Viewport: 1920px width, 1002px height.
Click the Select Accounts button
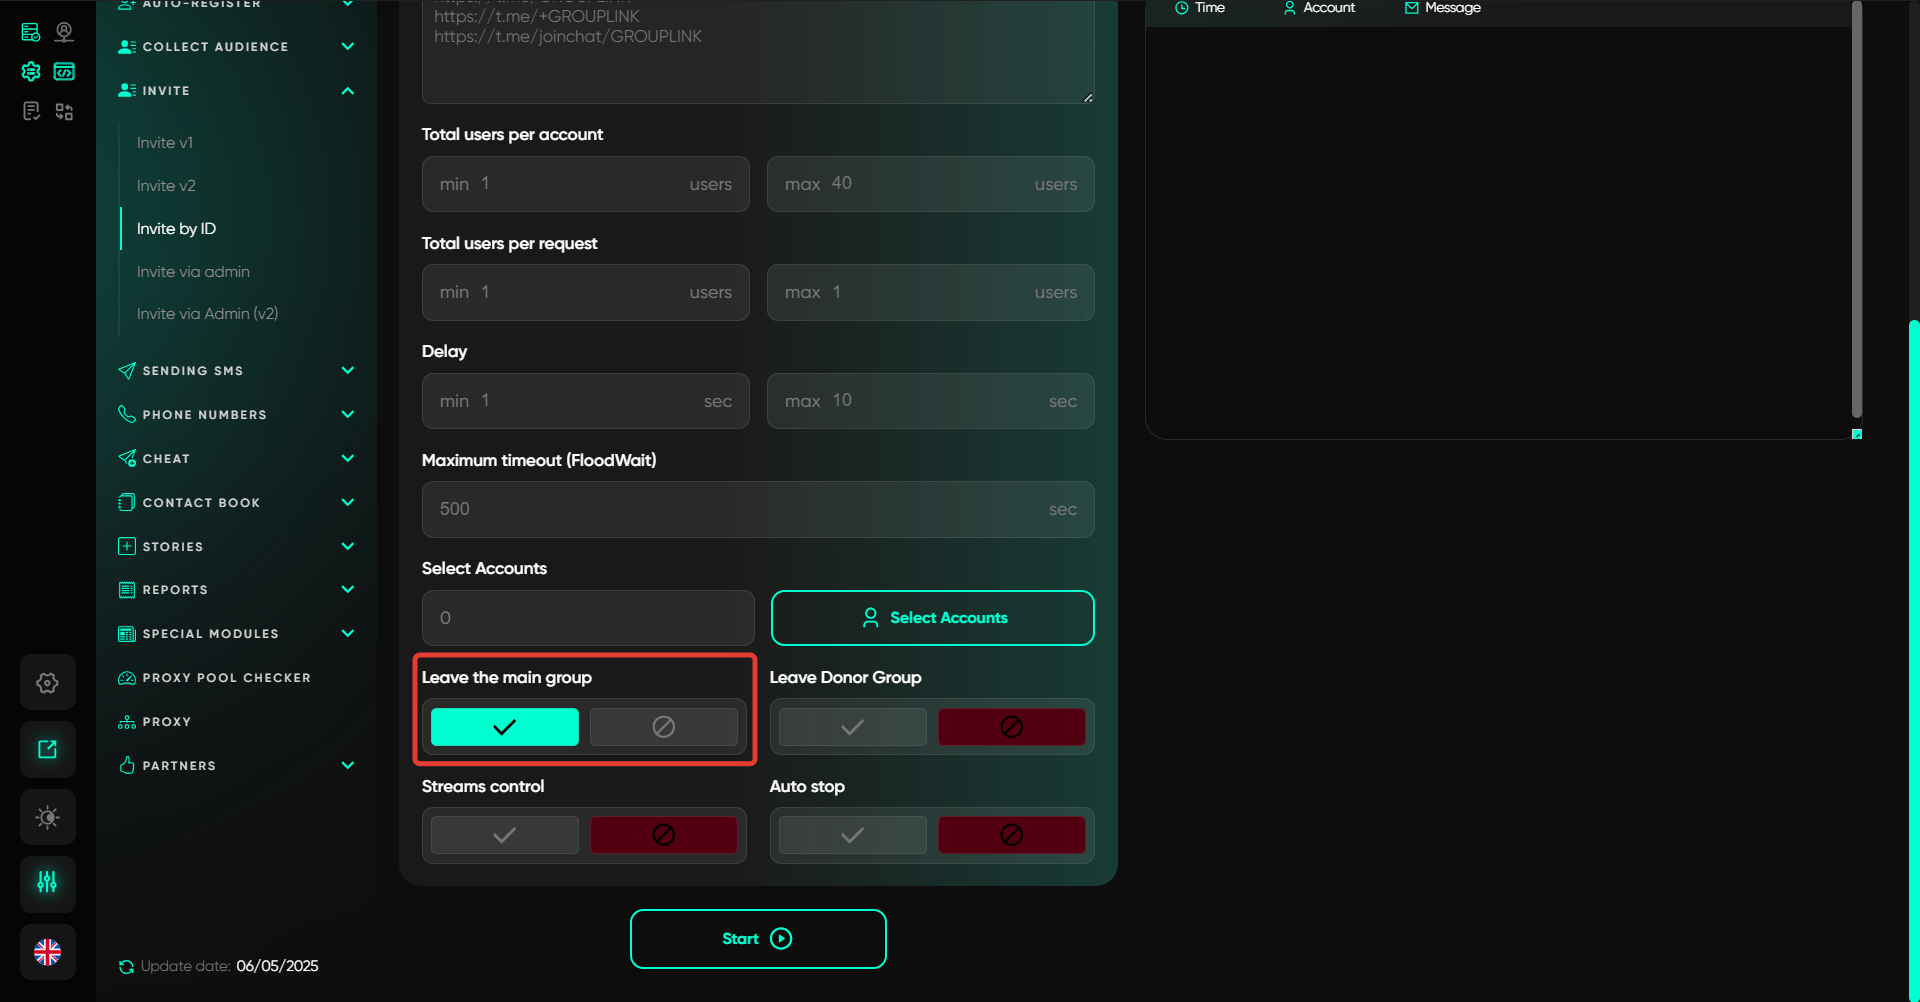pyautogui.click(x=932, y=618)
